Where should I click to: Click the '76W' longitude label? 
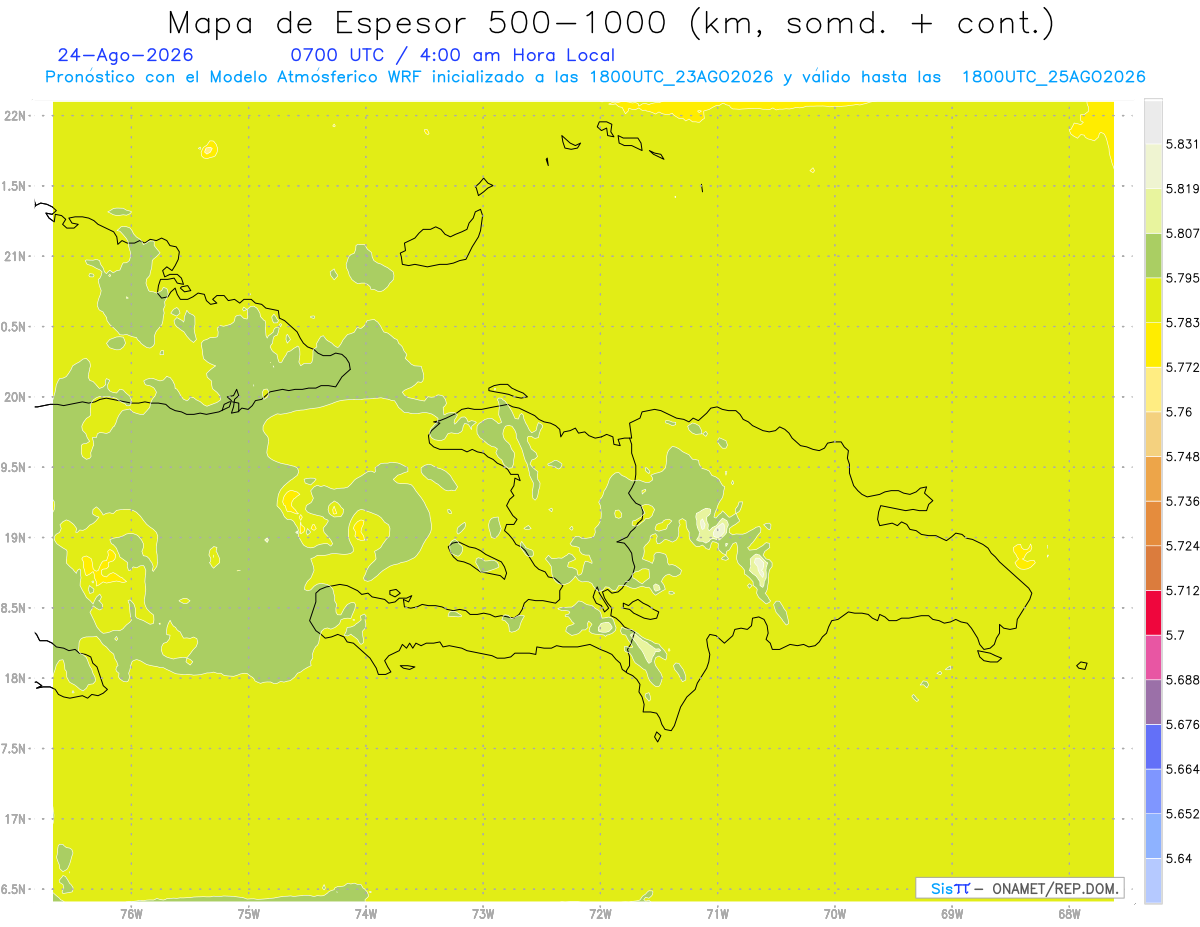point(131,914)
